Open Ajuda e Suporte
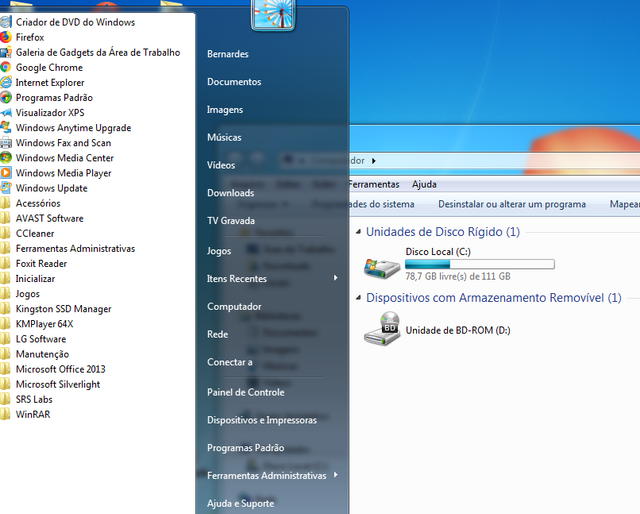The width and height of the screenshot is (640, 514). [240, 503]
